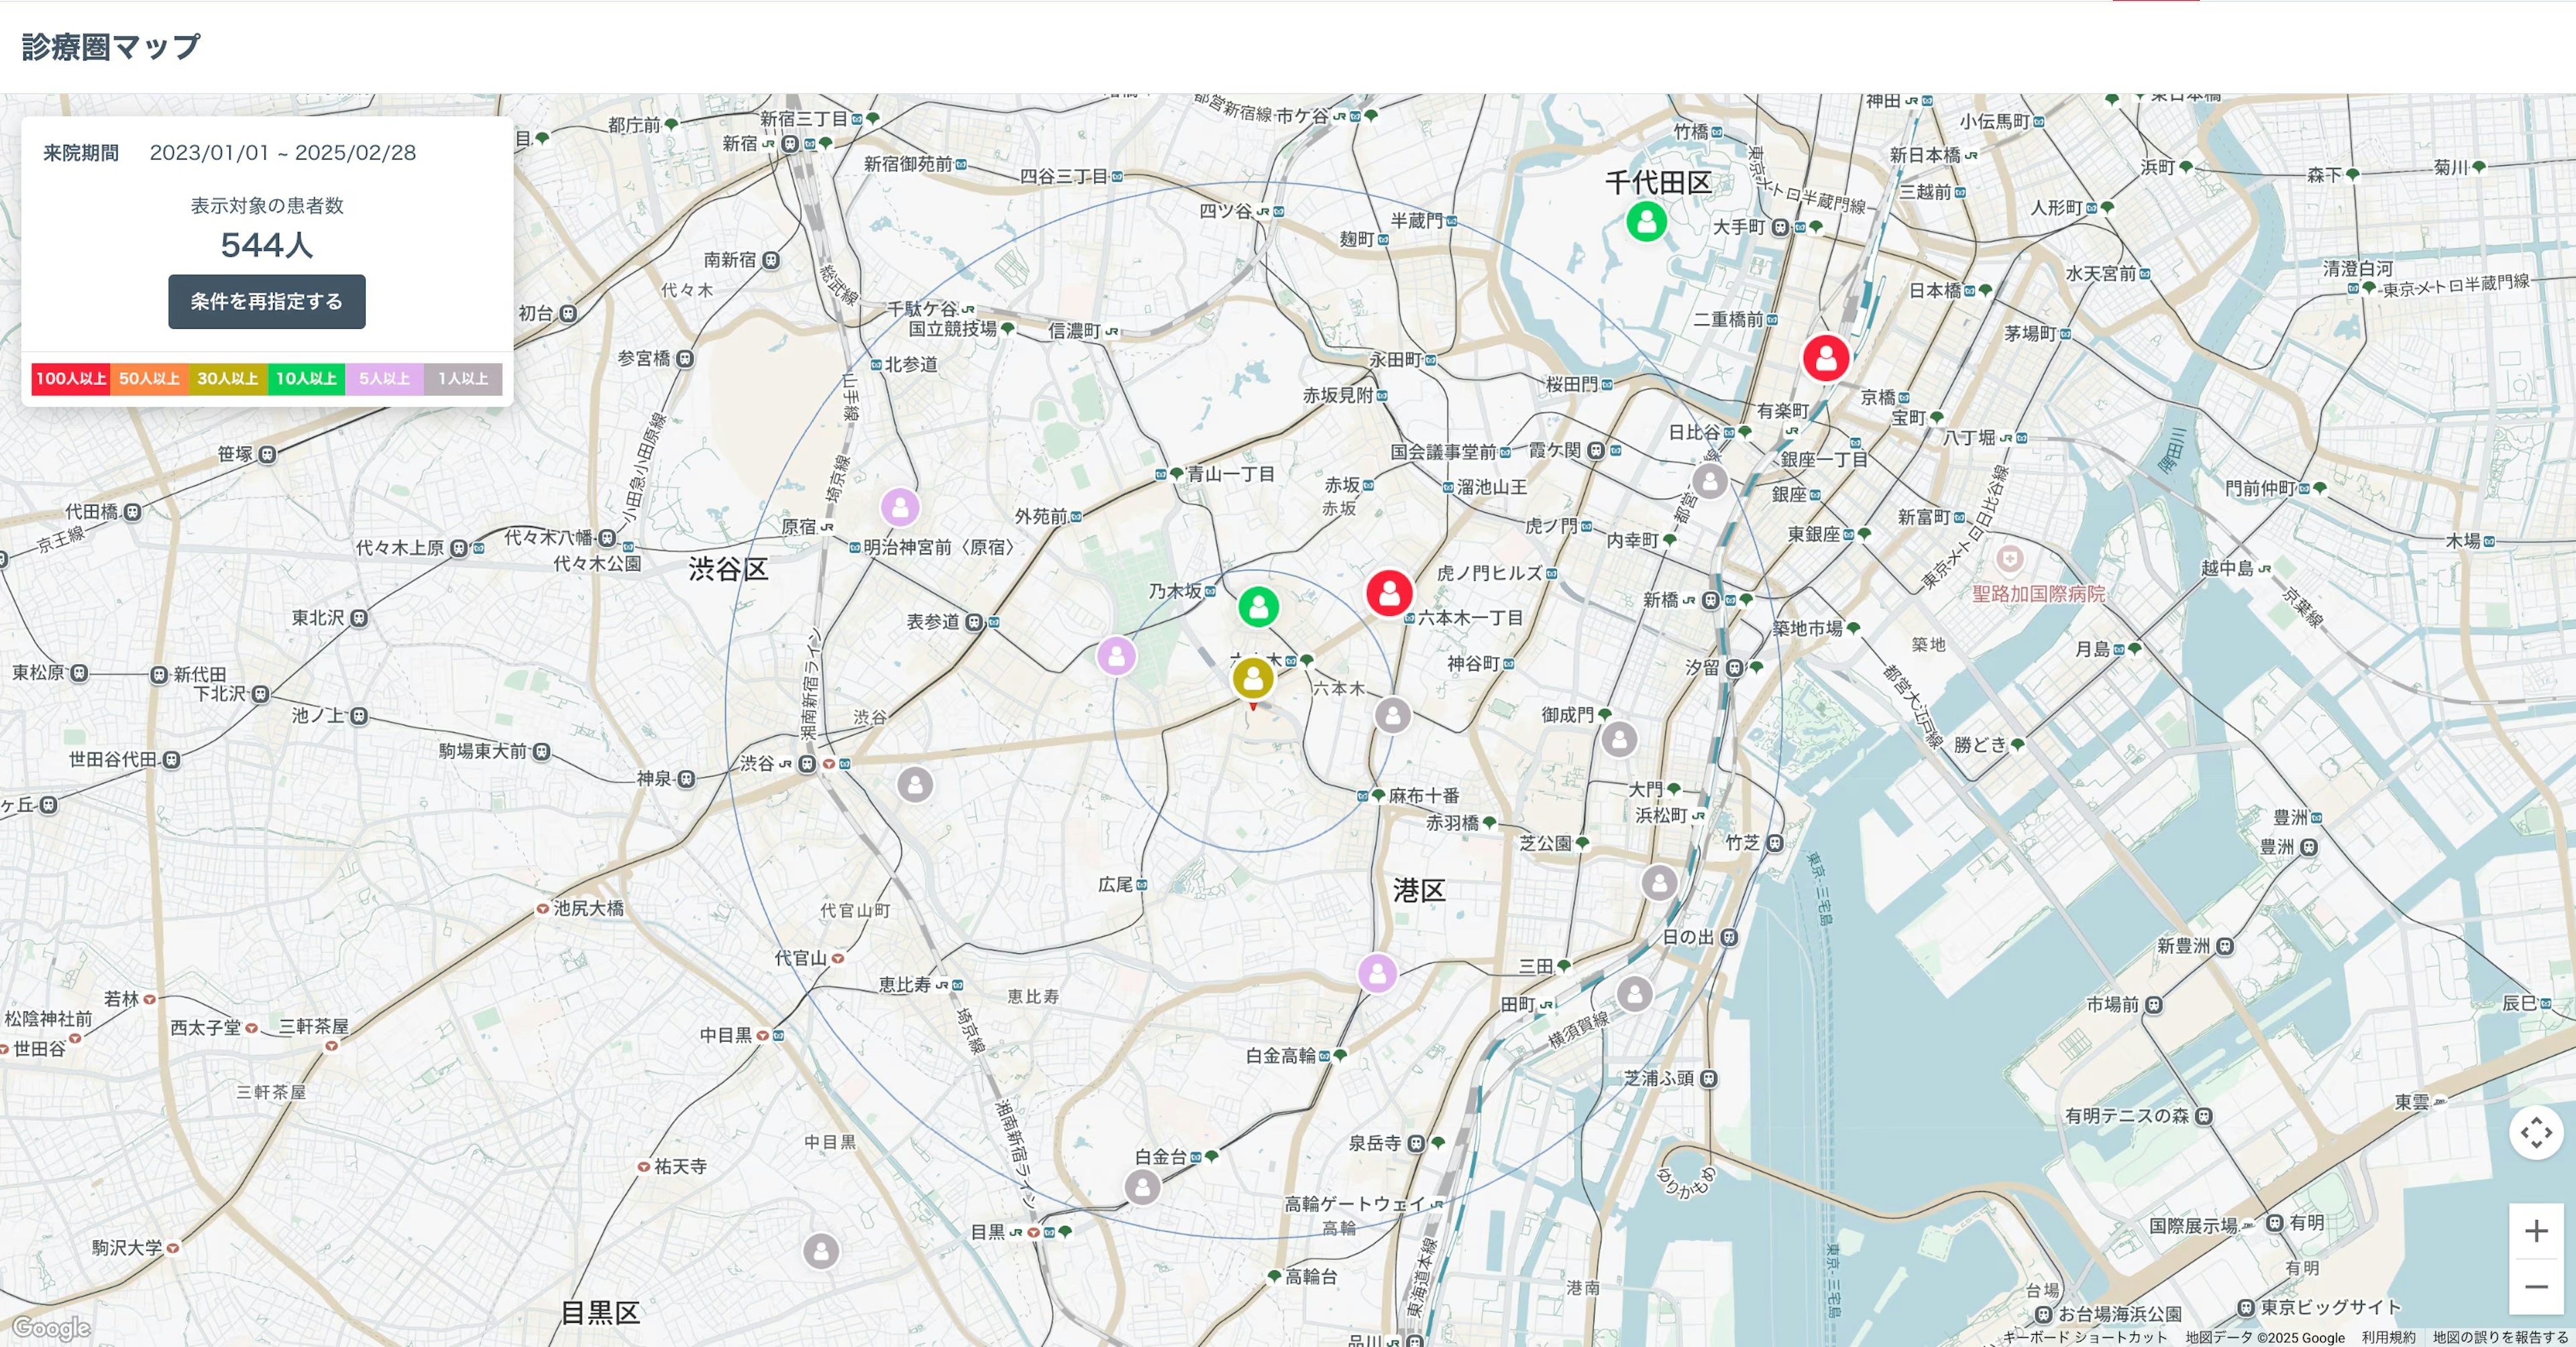Image resolution: width=2576 pixels, height=1347 pixels.
Task: Click the purple patient marker near Mita
Action: 1377,972
